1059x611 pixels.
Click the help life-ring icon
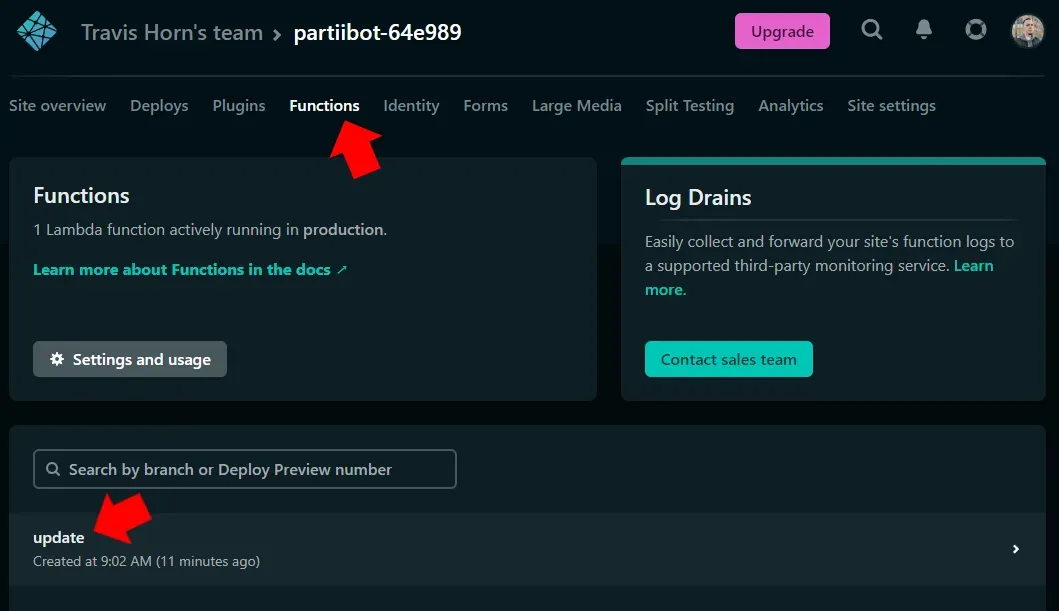975,30
